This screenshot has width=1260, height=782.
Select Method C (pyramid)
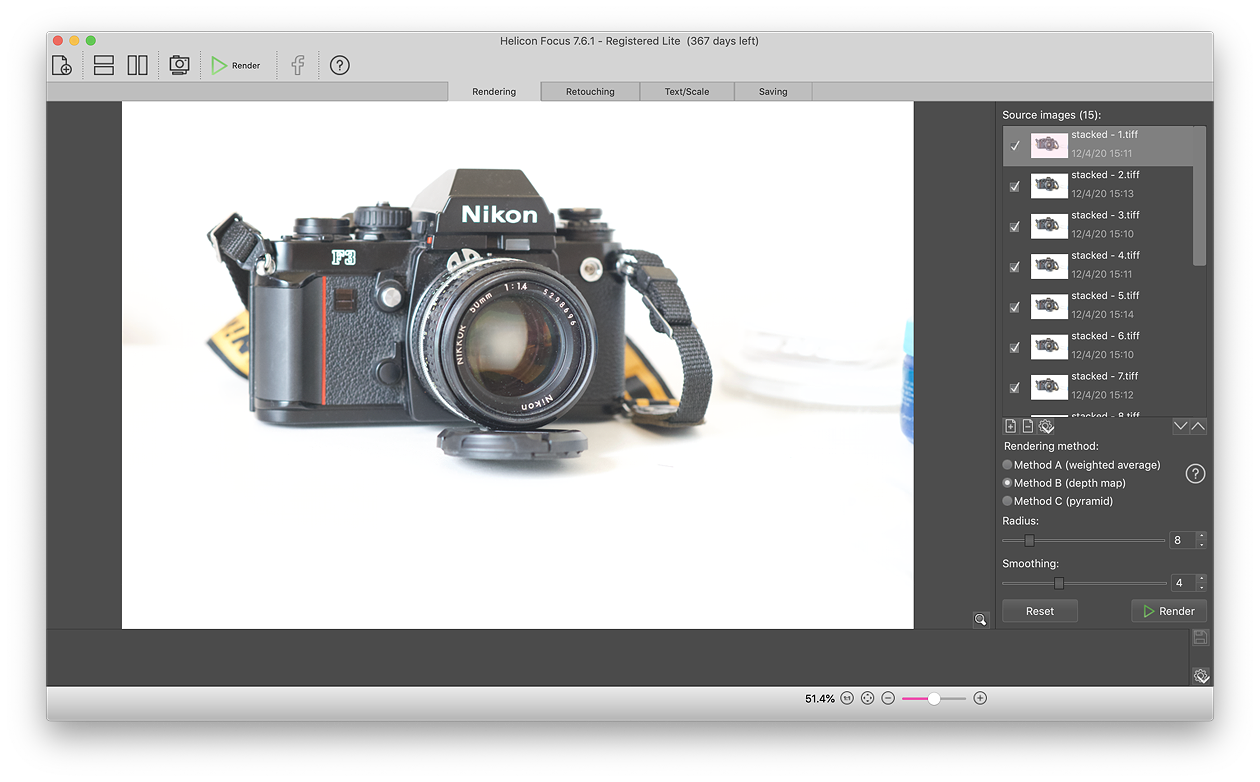pos(1058,501)
